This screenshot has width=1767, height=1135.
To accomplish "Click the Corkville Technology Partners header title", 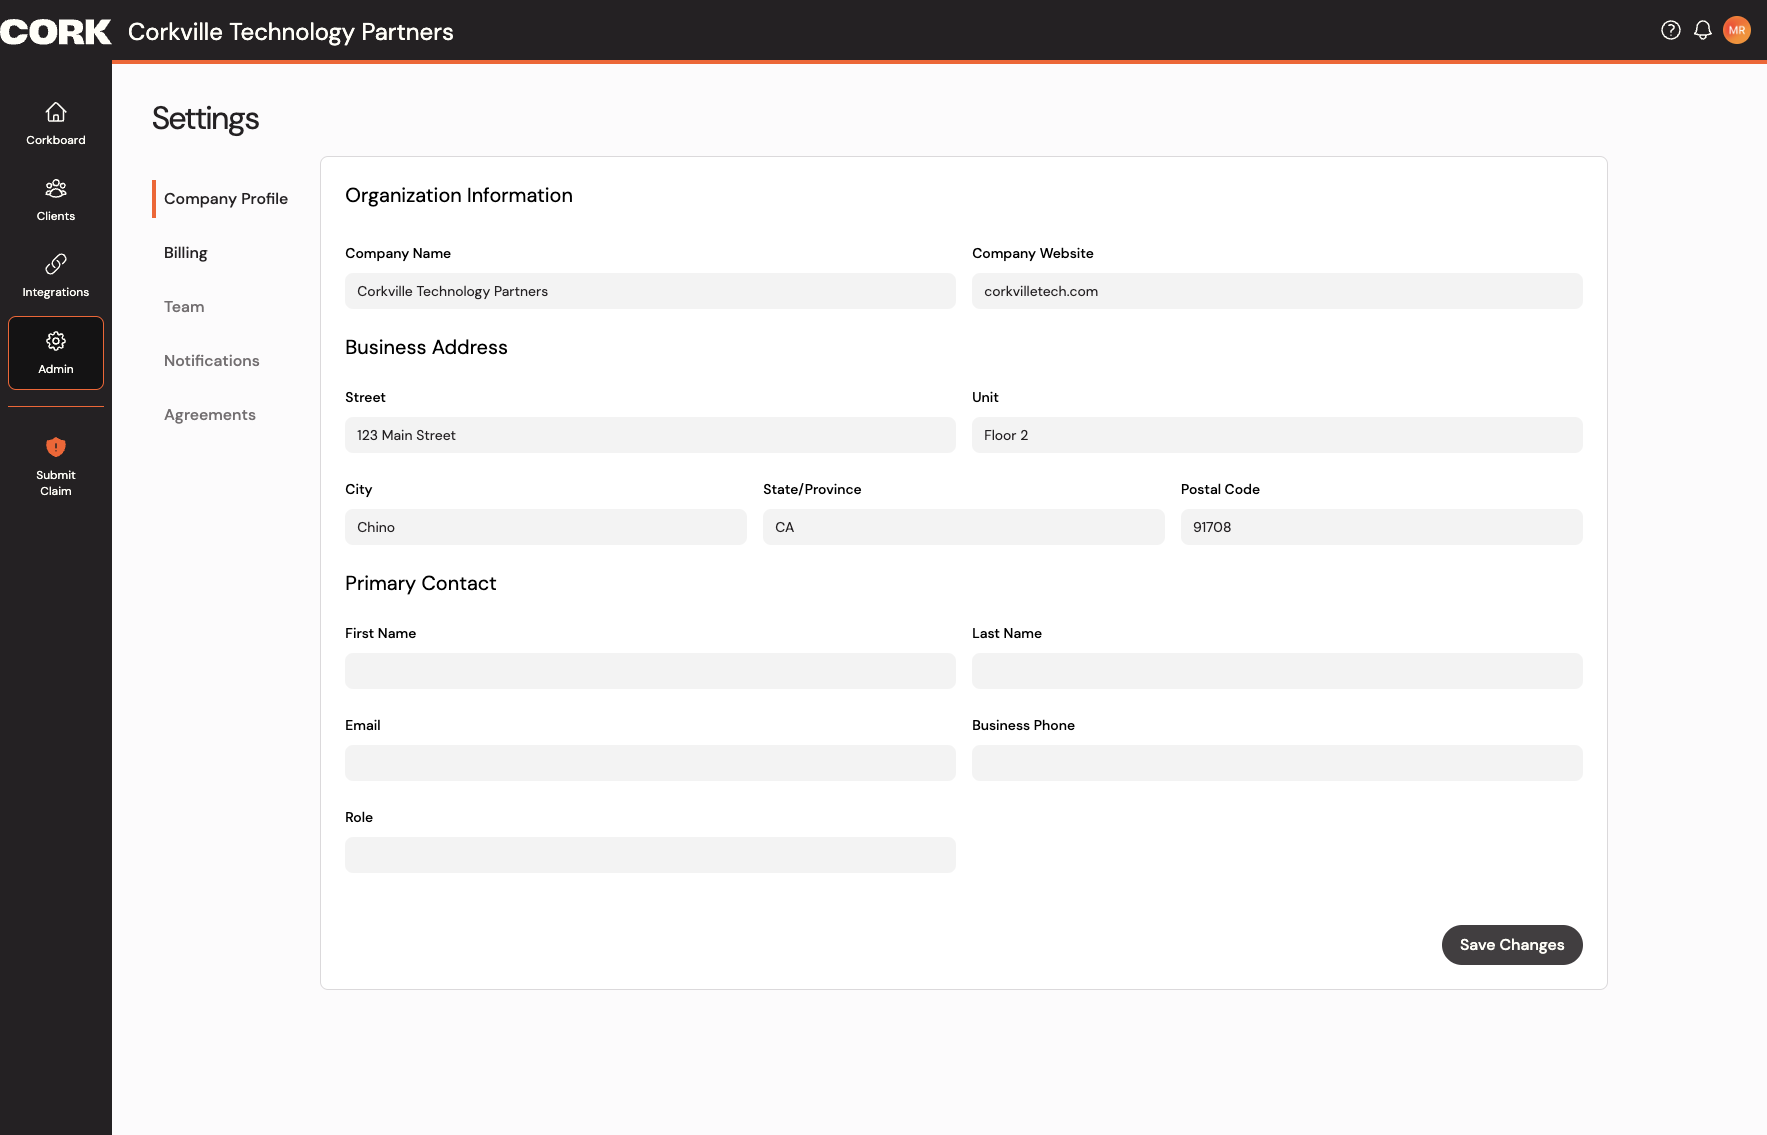I will (291, 32).
